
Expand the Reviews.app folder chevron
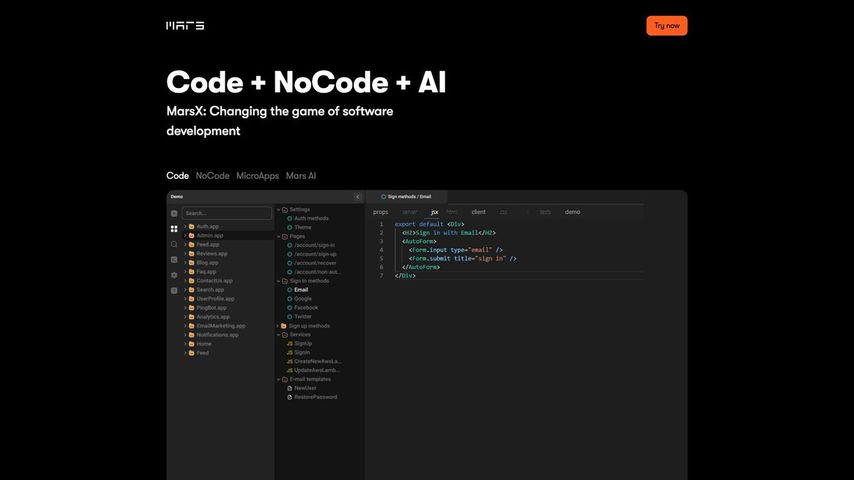point(185,253)
